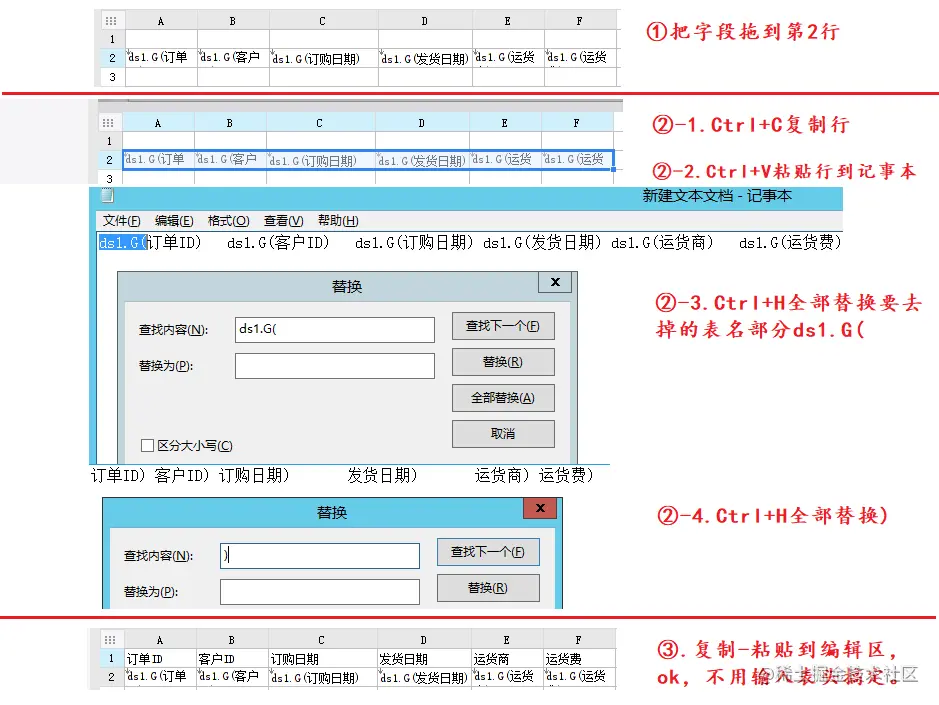The image size is (939, 705).
Task: Select cell 运货商 in the header-row grid
Action: point(508,659)
